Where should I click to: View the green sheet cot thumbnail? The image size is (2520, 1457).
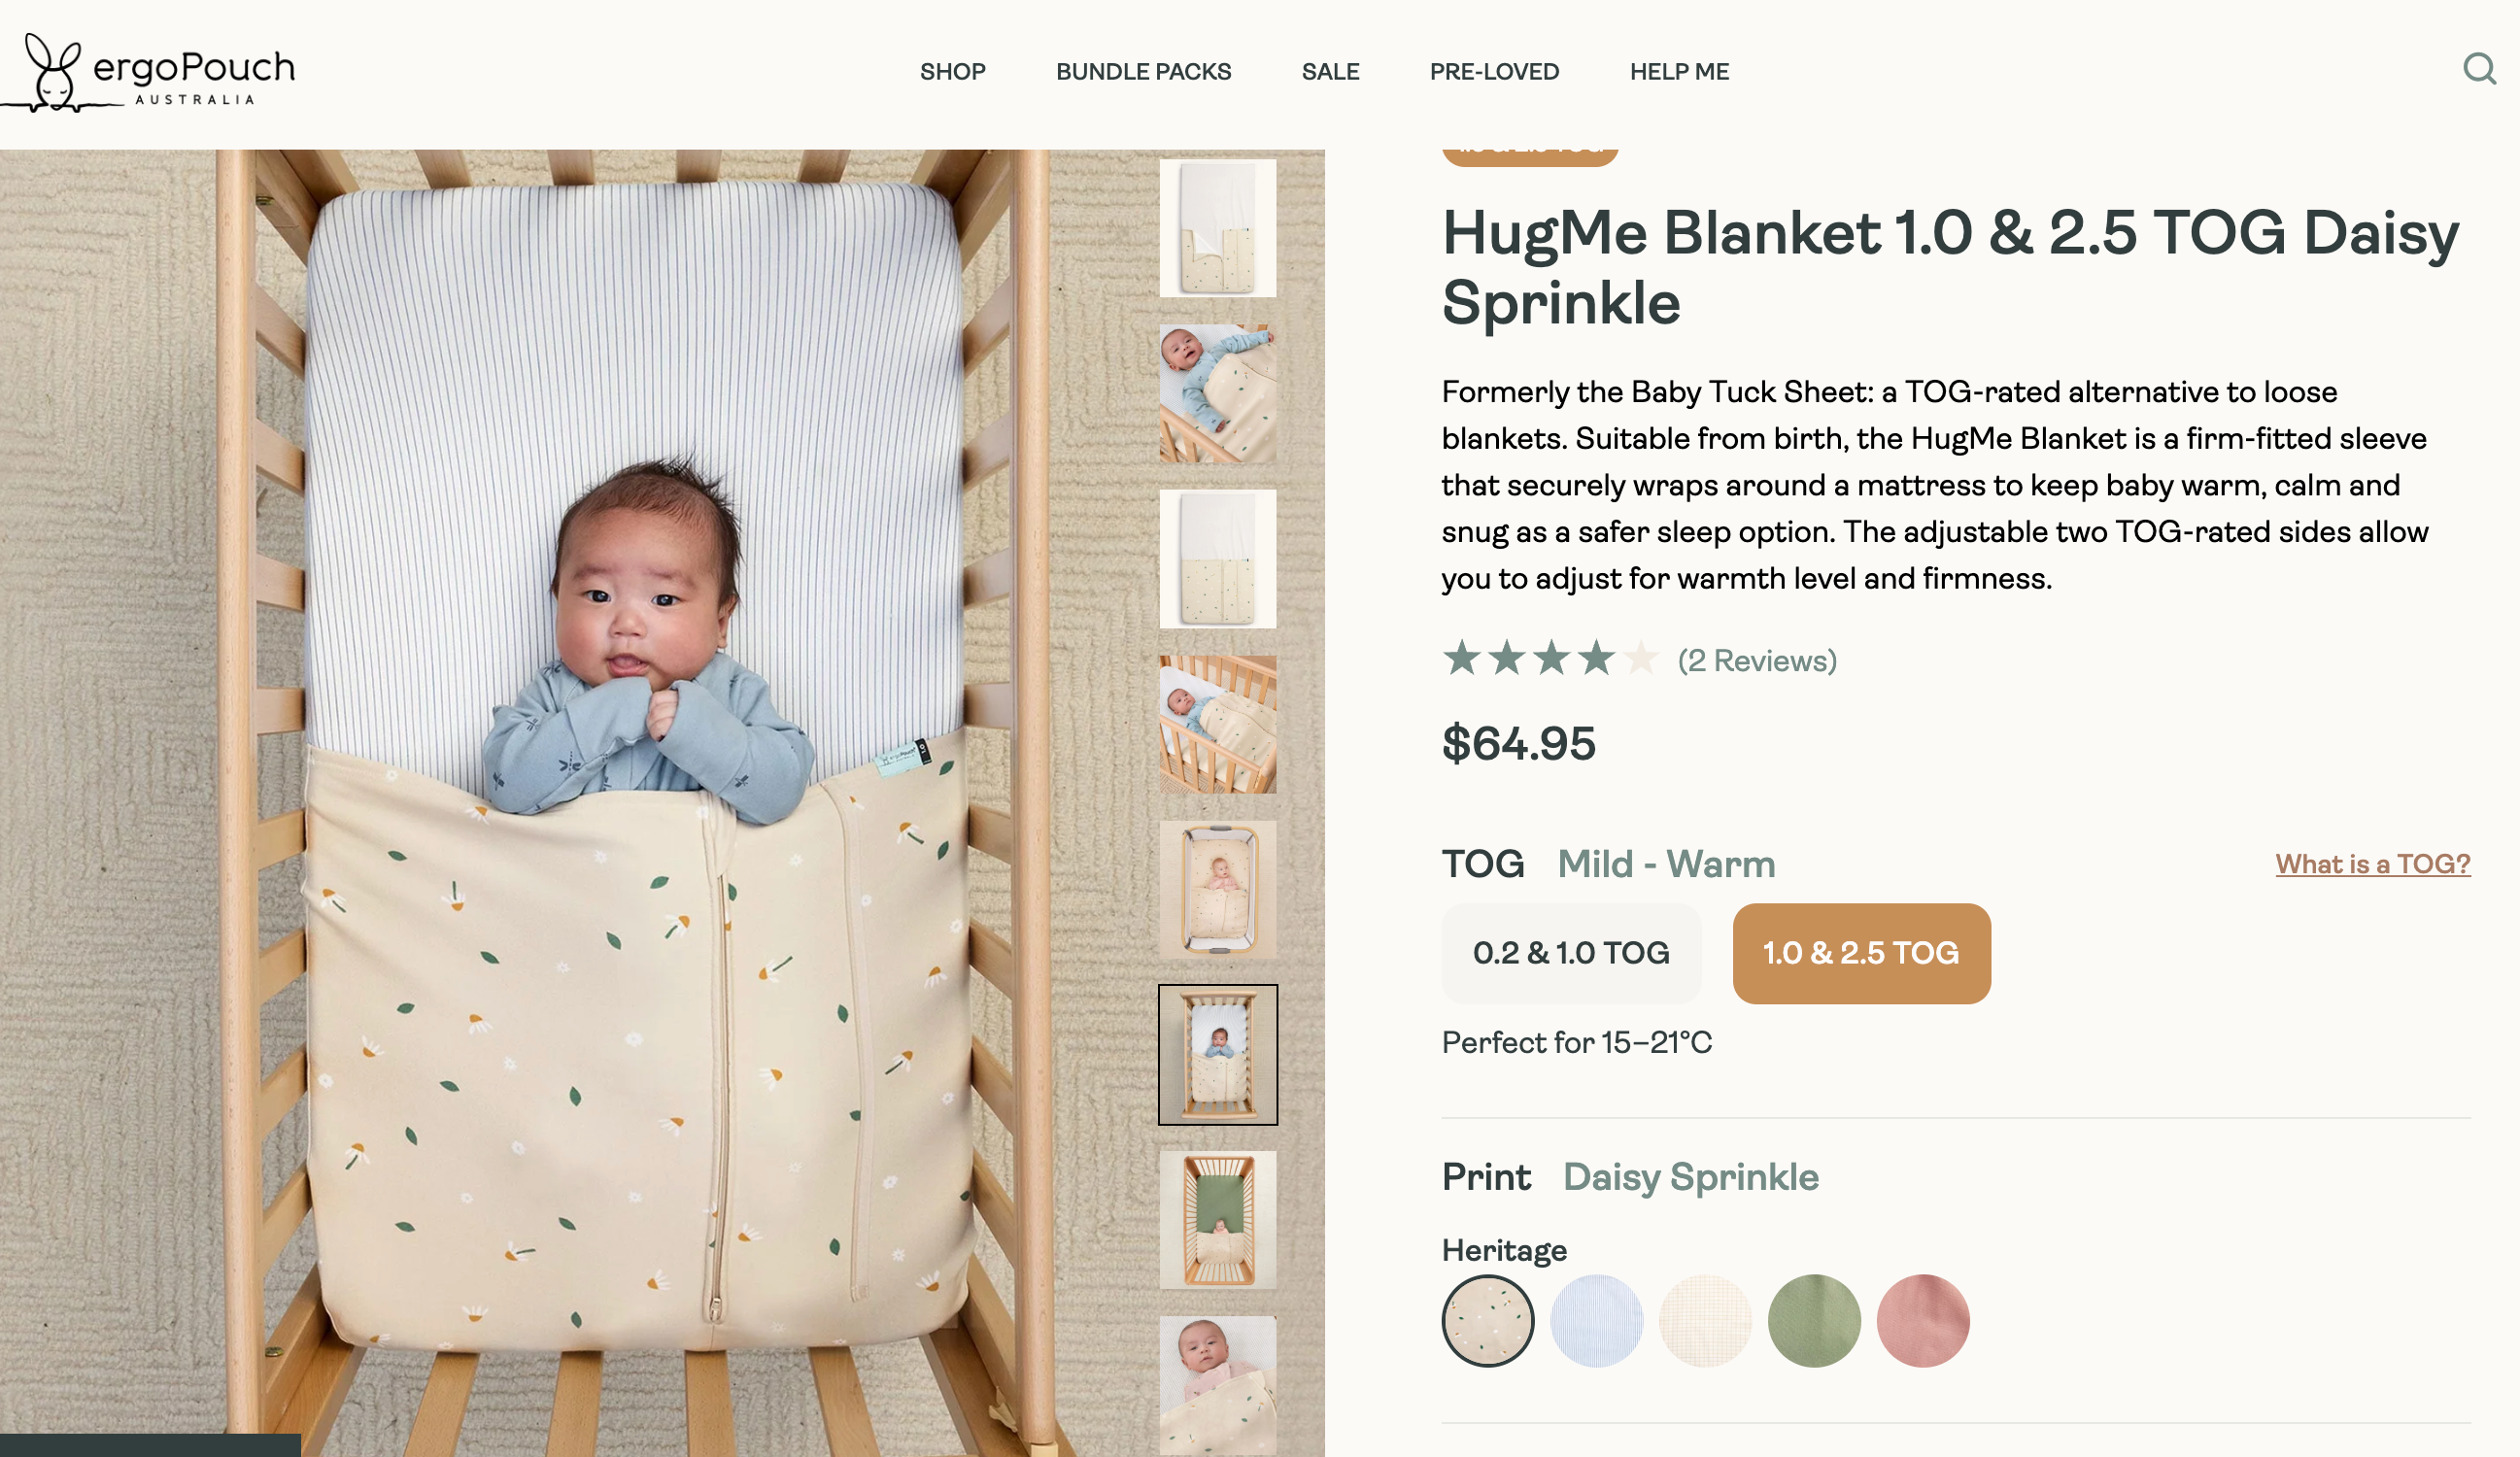click(x=1217, y=1219)
